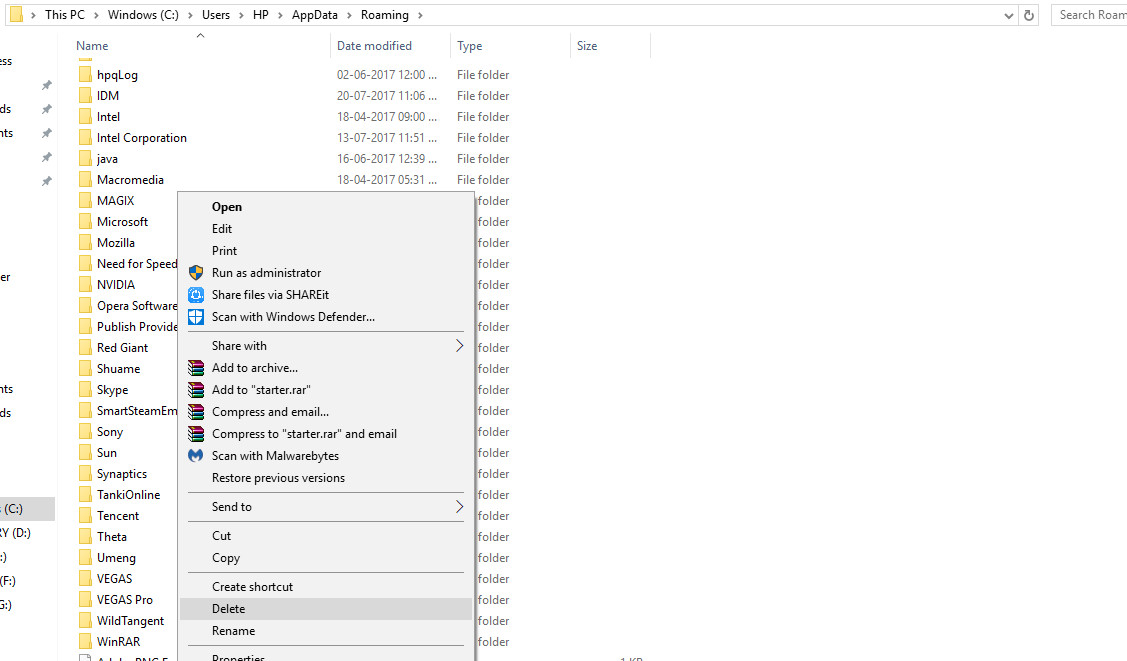Image resolution: width=1127 pixels, height=661 pixels.
Task: Click WinRAR icon beside Add to "starter.rar"
Action: [x=196, y=390]
